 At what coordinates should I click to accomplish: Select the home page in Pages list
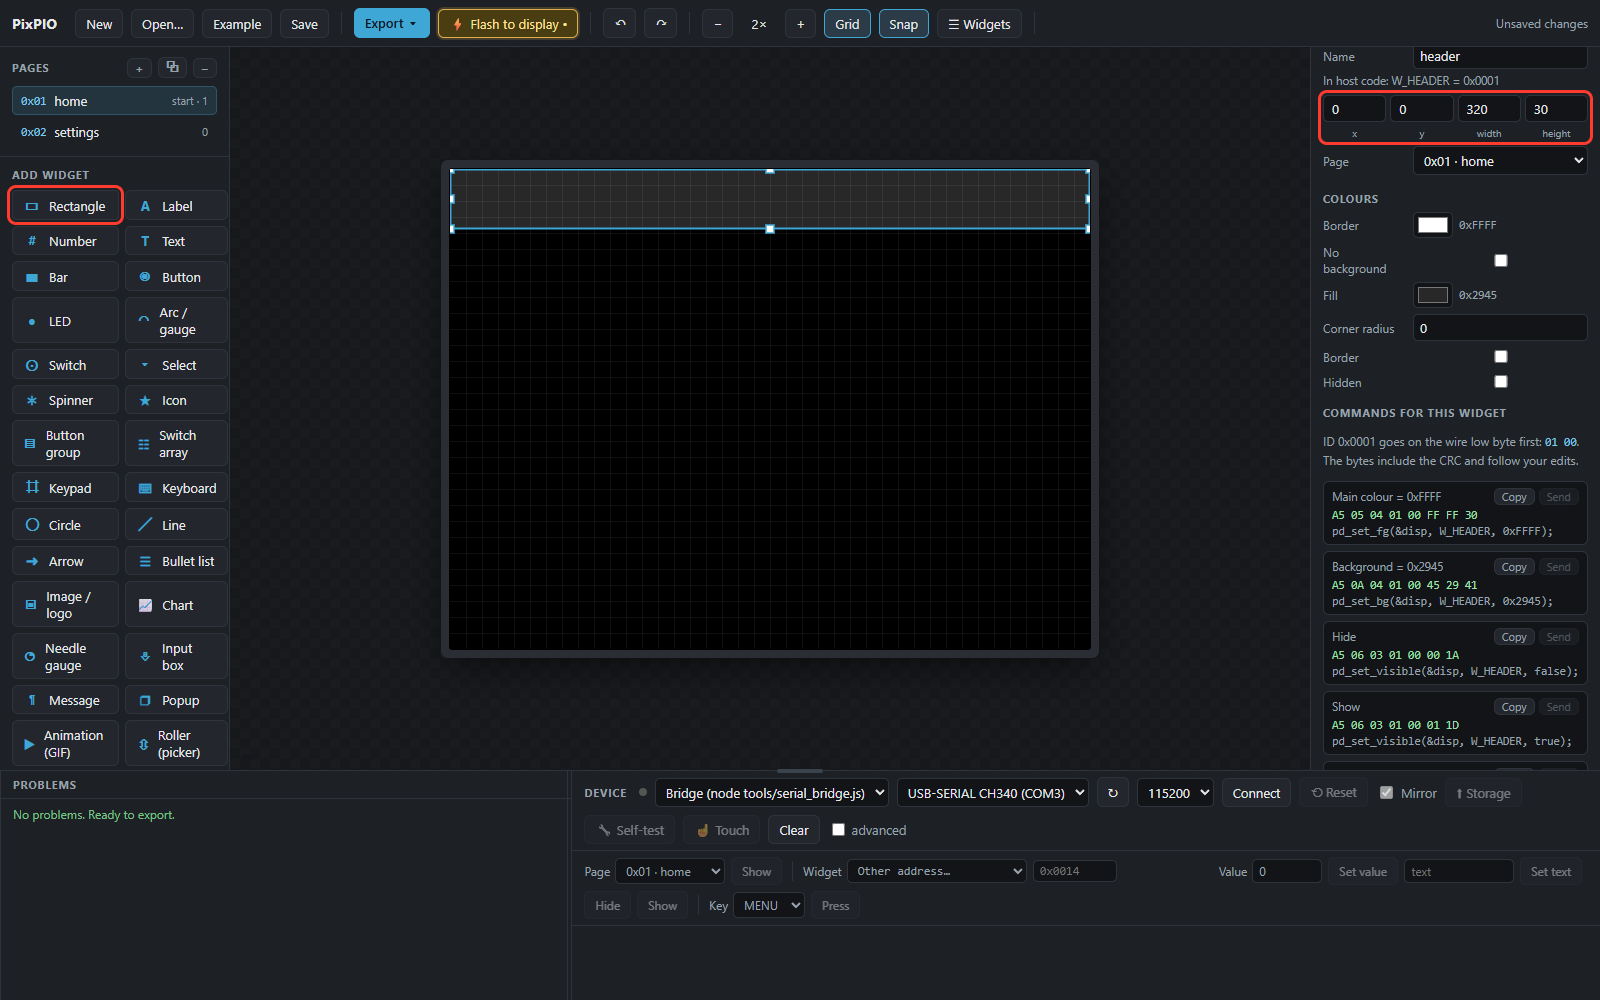tap(114, 101)
